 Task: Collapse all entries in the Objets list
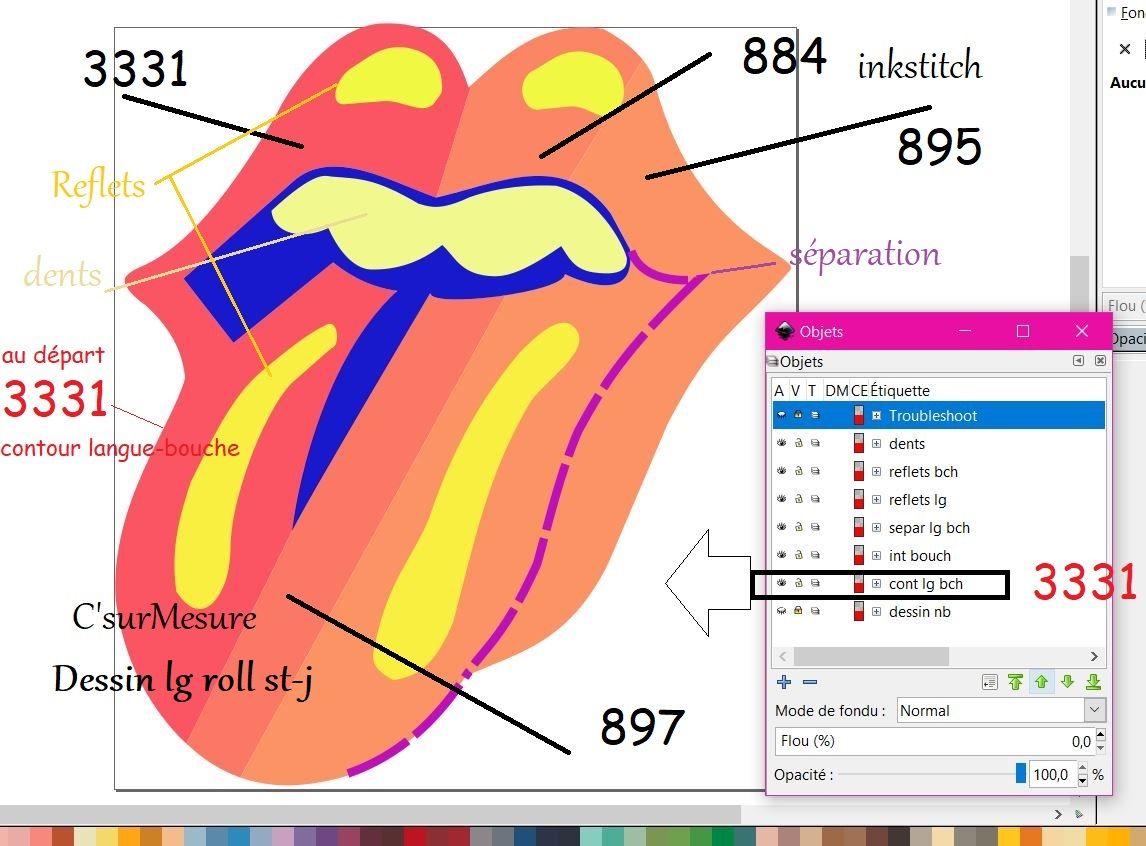(x=990, y=682)
